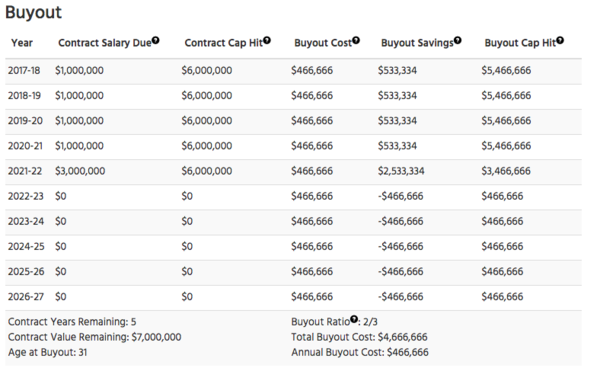Click 2018-19 buyout cost $466,666
This screenshot has height=368, width=600.
312,96
